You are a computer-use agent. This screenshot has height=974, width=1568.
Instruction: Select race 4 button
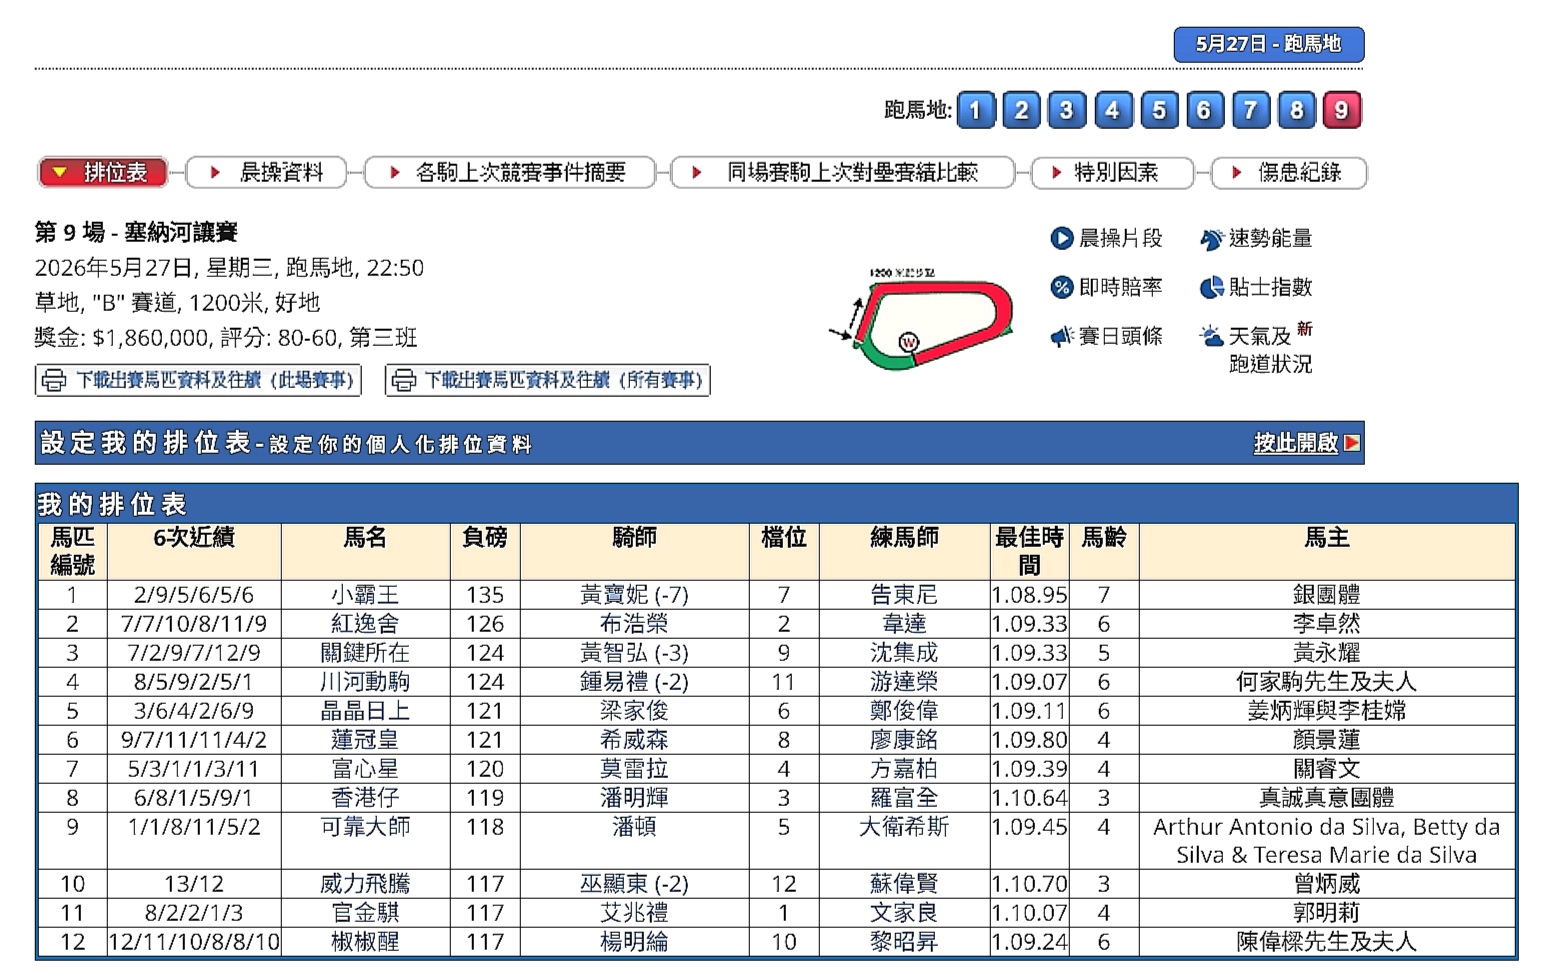[1113, 110]
